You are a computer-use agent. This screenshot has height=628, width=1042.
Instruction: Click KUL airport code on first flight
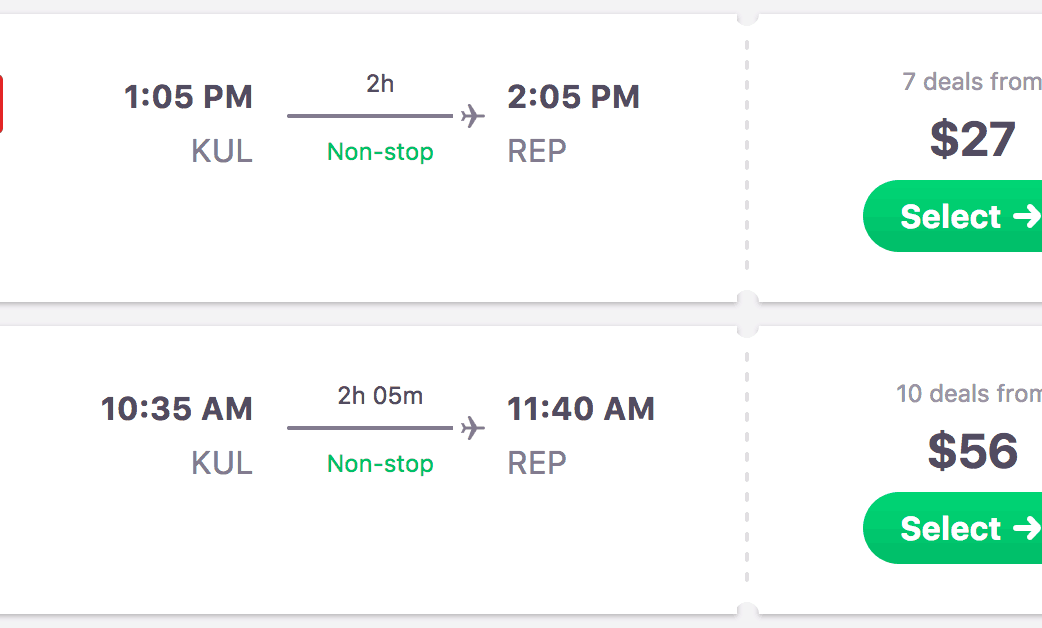221,151
